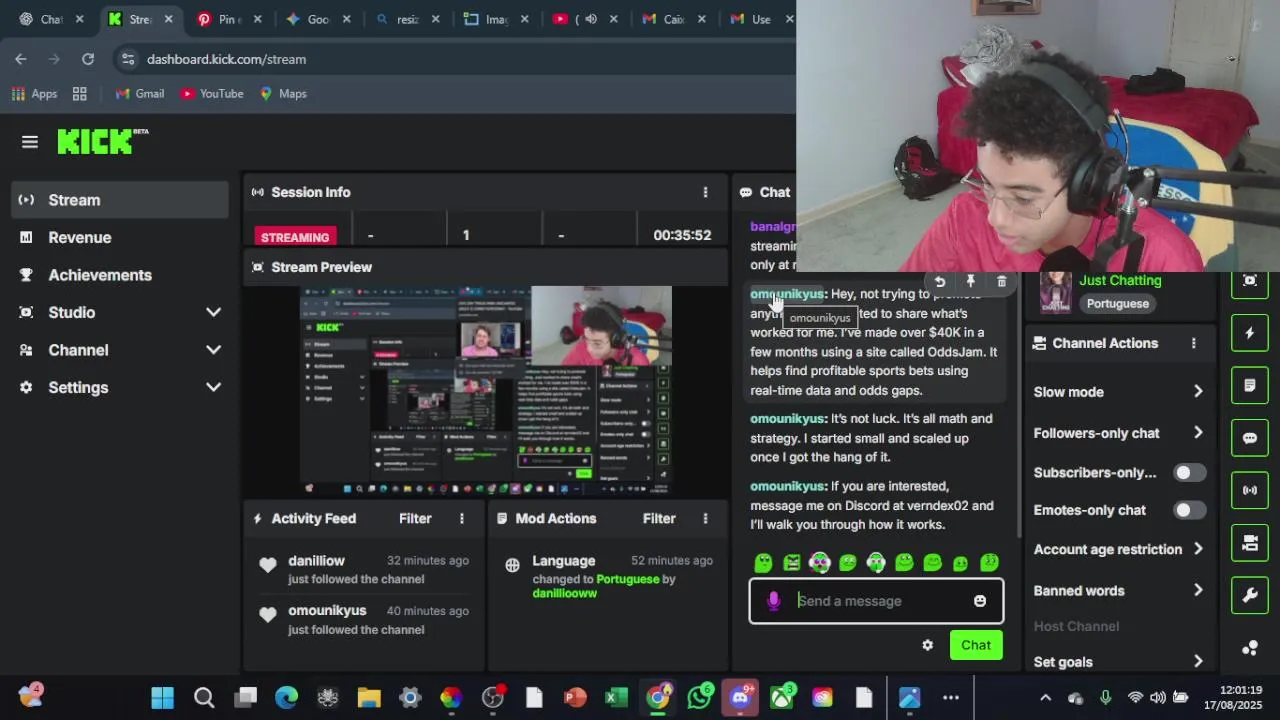Open Activity Feed Filter dropdown
Screen dimensions: 1280x720
[415, 518]
